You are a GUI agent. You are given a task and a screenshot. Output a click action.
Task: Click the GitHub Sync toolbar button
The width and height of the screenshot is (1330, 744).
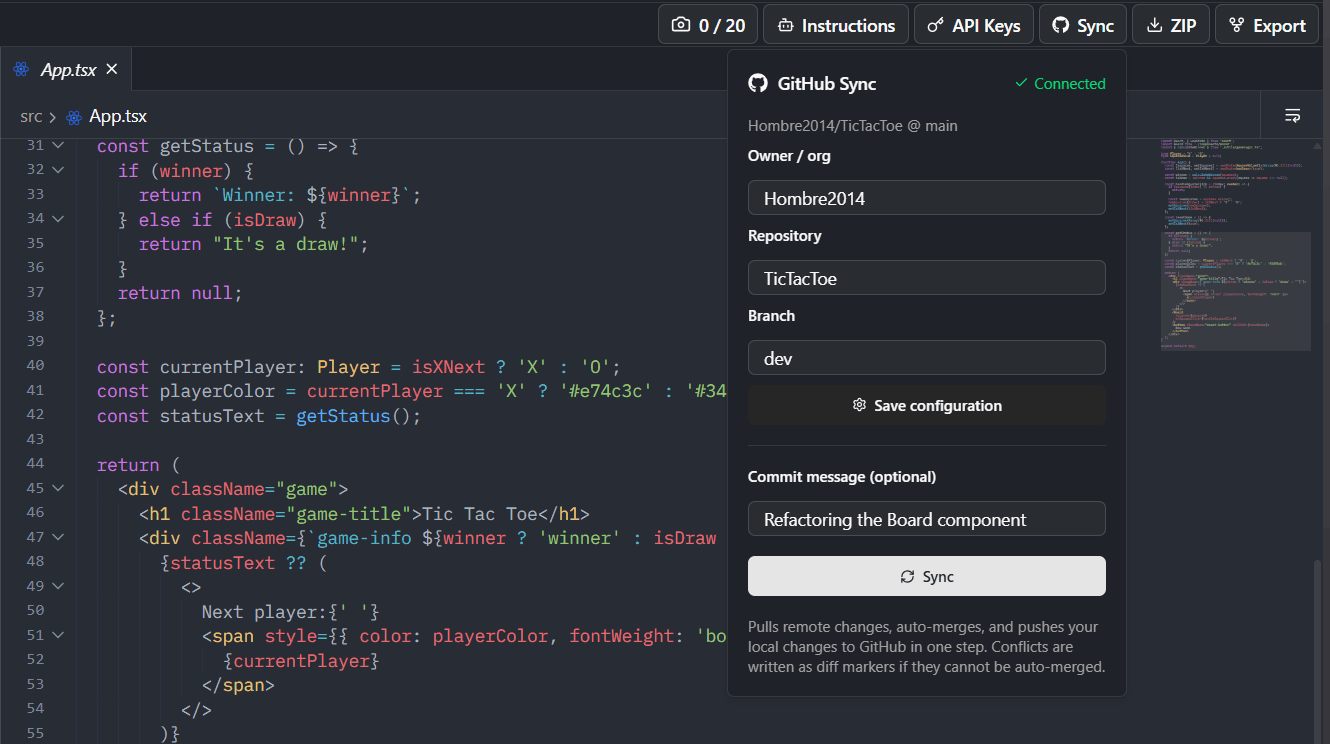[x=1083, y=25]
